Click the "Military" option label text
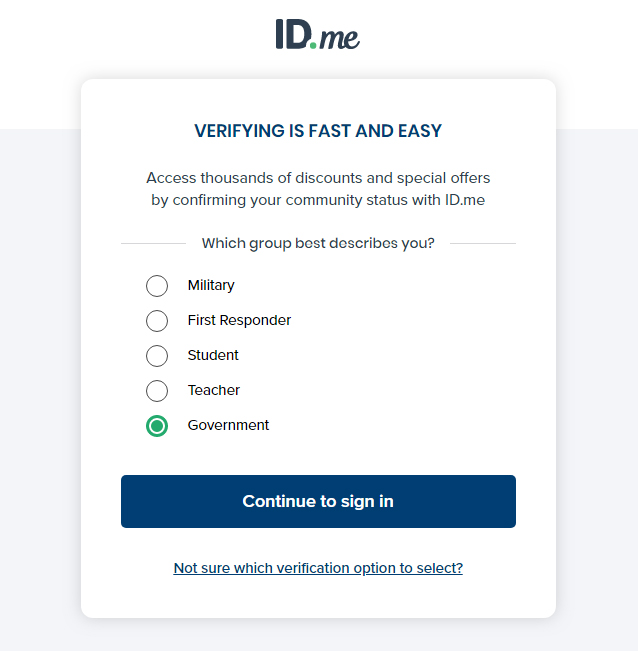 point(211,285)
